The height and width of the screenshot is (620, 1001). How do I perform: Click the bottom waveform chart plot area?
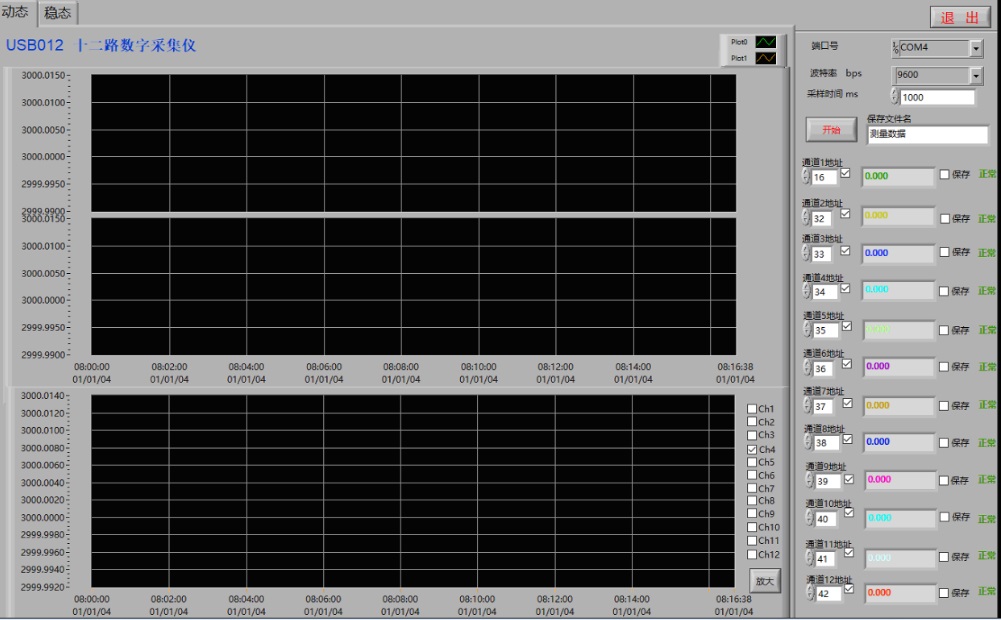pos(412,491)
